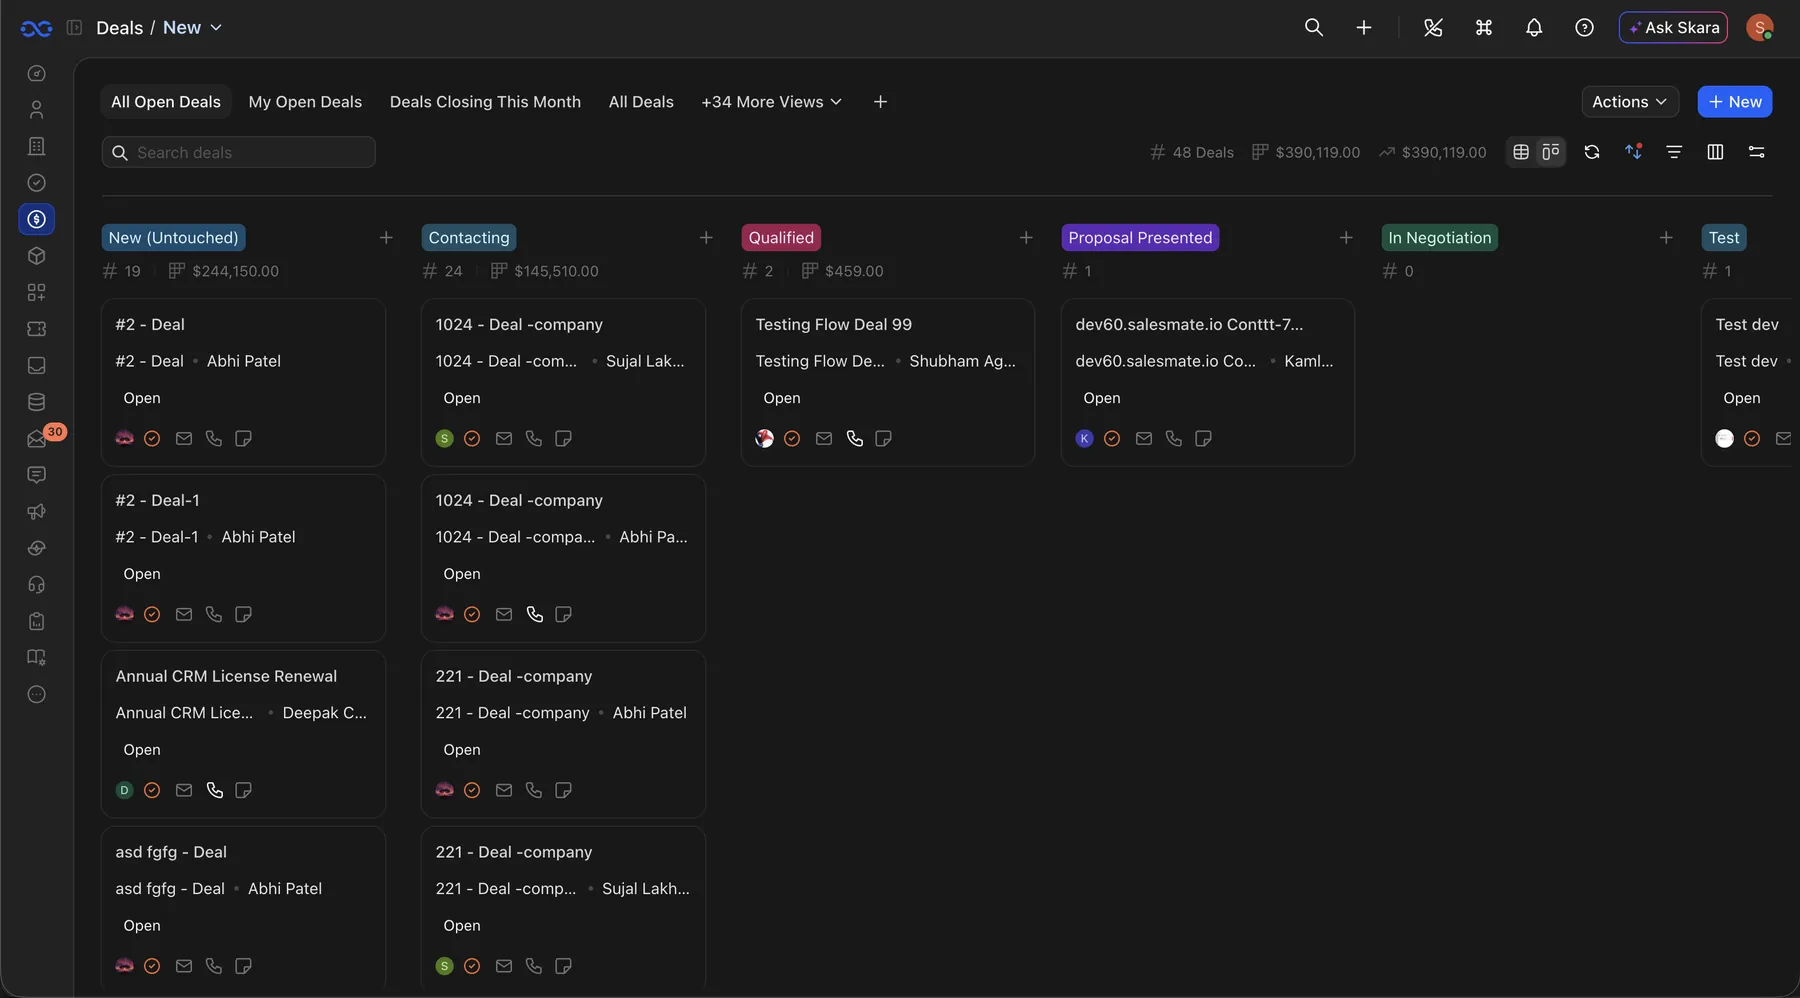Select the My Open Deals tab

point(305,102)
